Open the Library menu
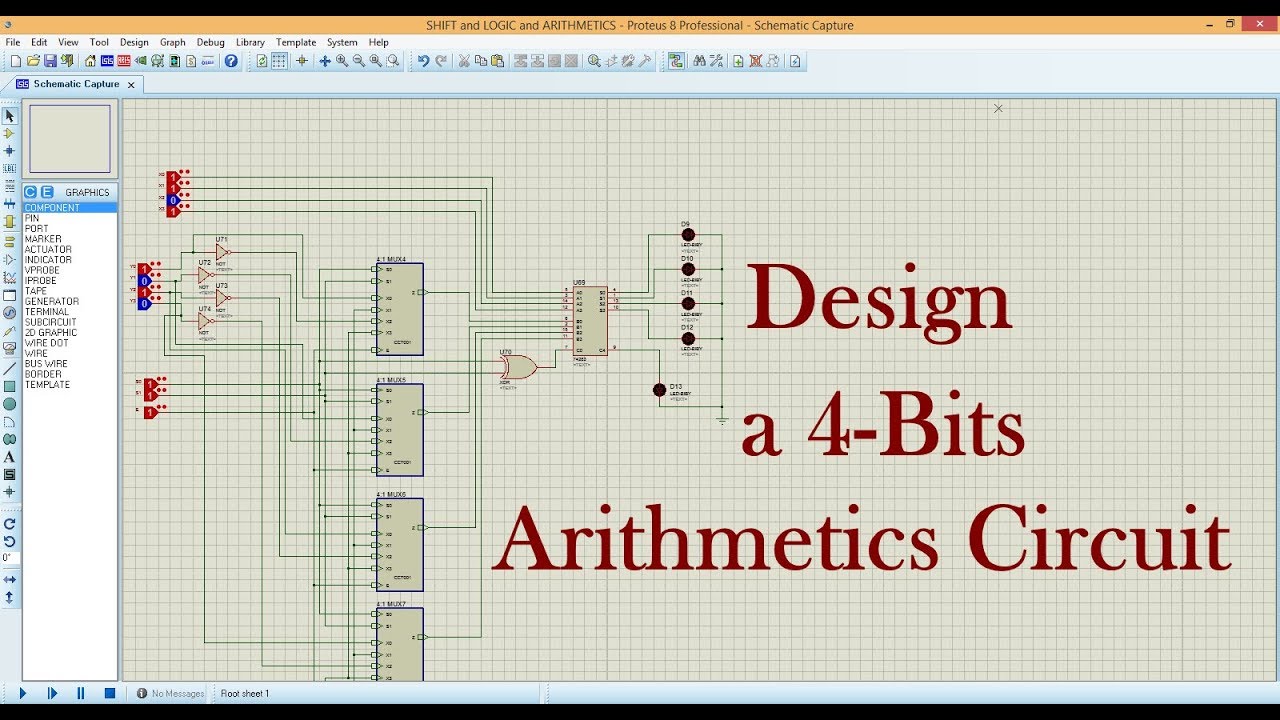The width and height of the screenshot is (1280, 720). tap(250, 42)
